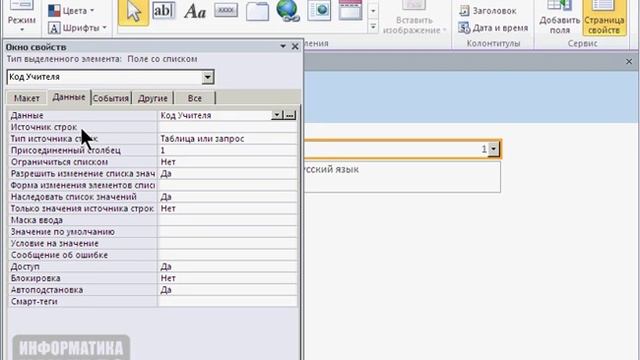Click Наследовать список значений value Да
Screen dimensions: 640x360
coord(227,197)
